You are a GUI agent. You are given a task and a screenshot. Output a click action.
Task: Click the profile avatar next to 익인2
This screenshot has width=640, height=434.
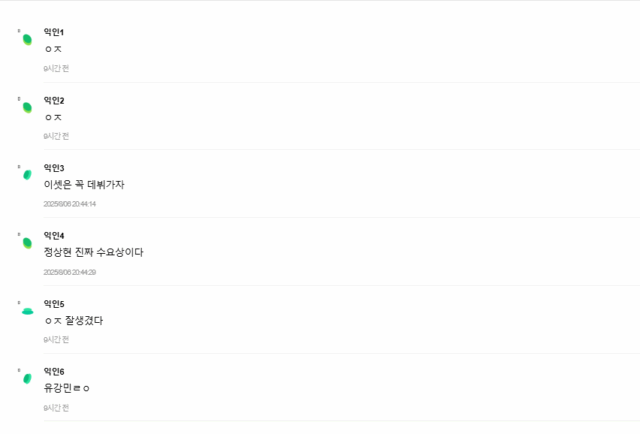pos(27,106)
